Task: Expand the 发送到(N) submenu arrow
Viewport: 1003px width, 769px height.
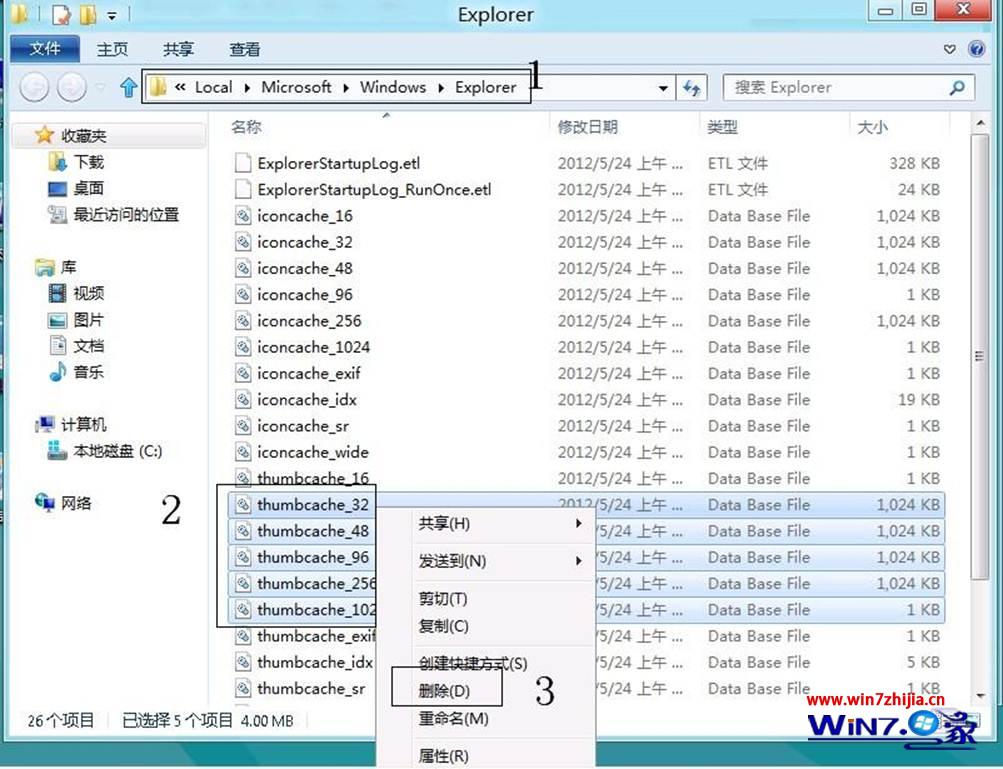Action: [x=578, y=560]
